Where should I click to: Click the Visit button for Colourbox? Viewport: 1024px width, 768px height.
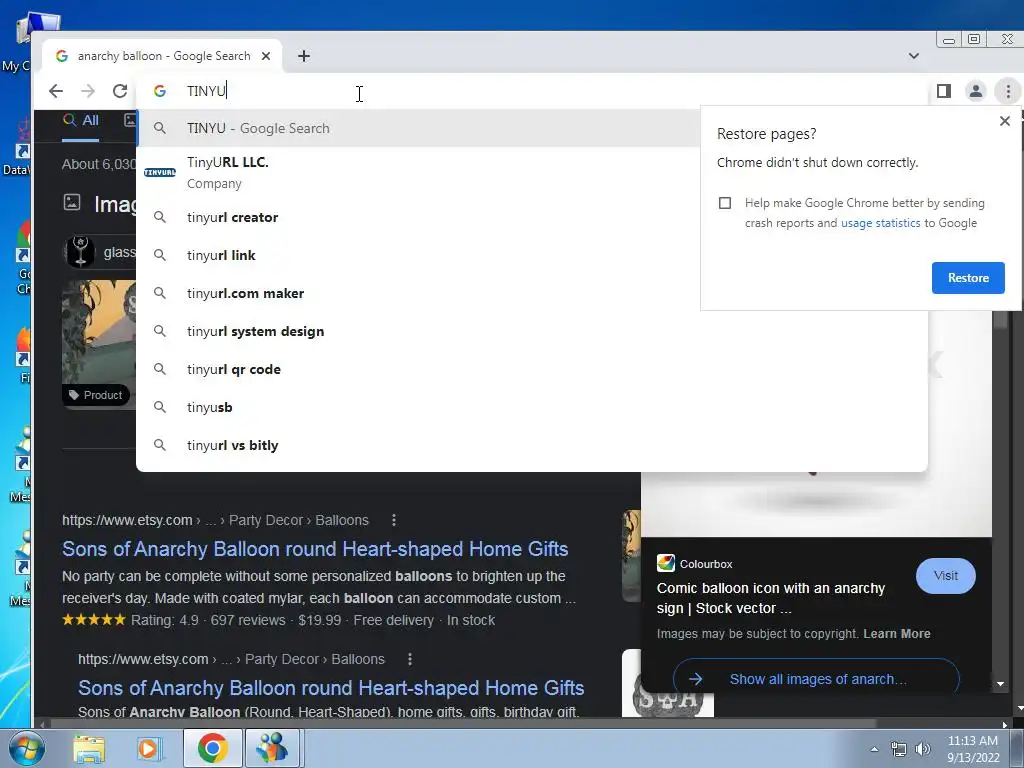click(x=946, y=575)
